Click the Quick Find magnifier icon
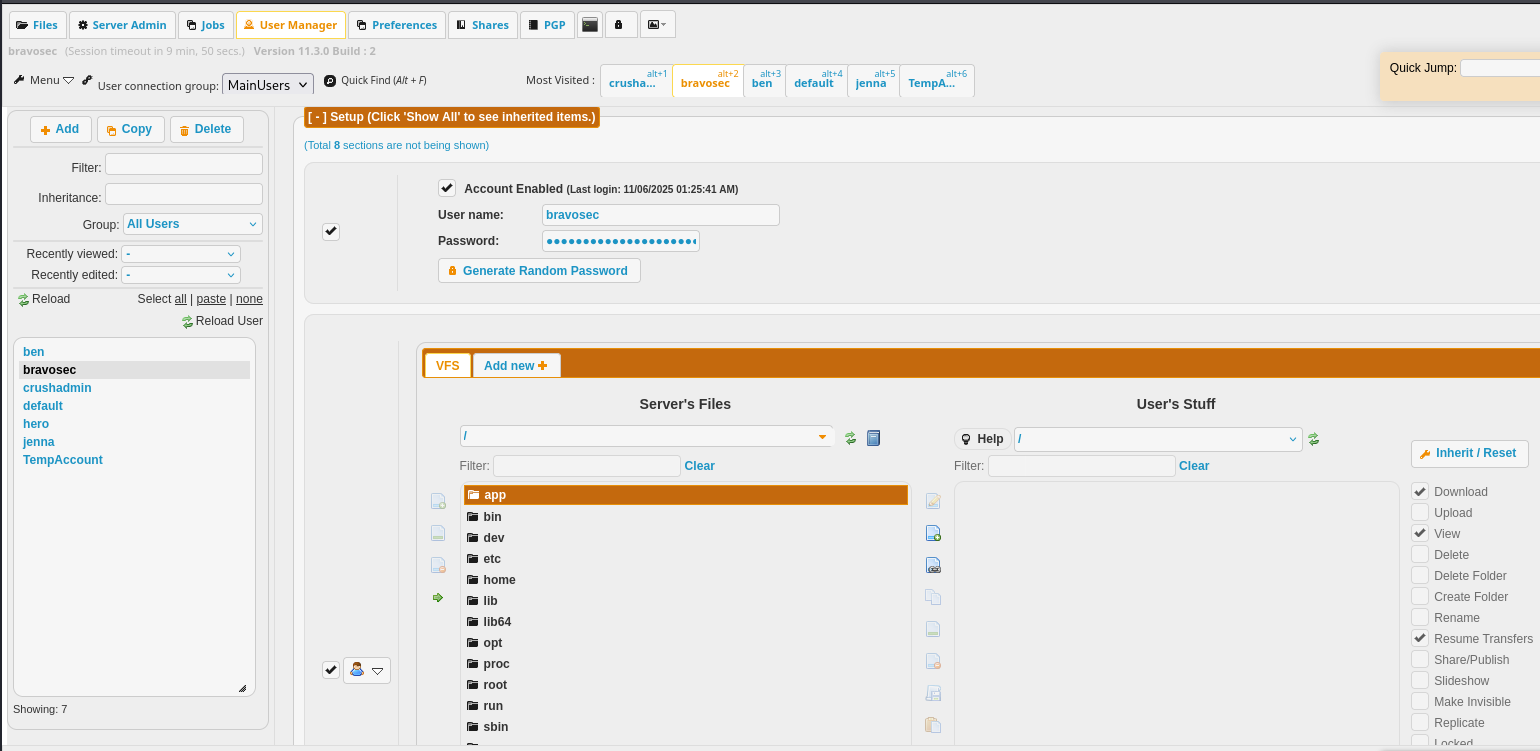 (330, 81)
